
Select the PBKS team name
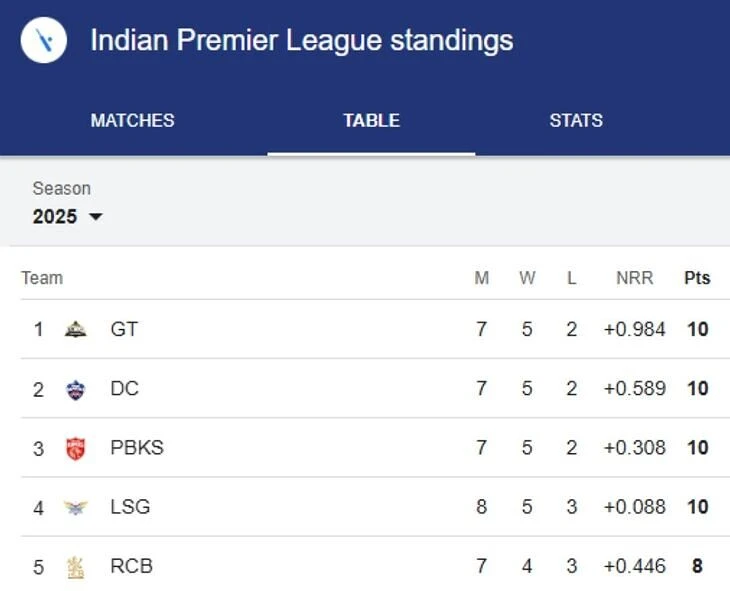(x=137, y=448)
